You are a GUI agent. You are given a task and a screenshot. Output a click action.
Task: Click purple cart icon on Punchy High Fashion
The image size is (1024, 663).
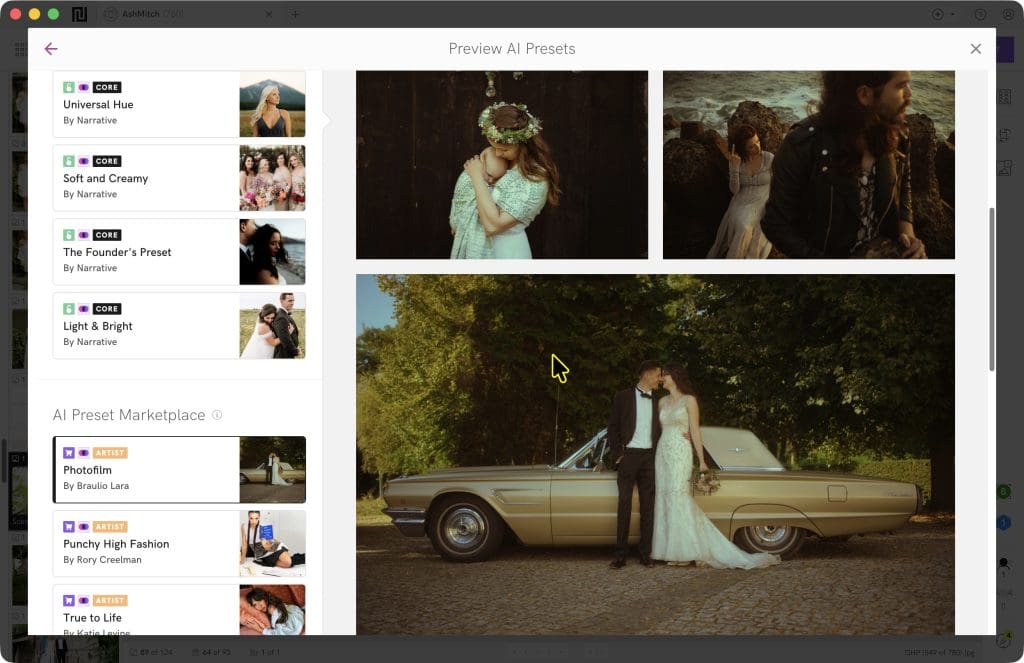pos(69,526)
